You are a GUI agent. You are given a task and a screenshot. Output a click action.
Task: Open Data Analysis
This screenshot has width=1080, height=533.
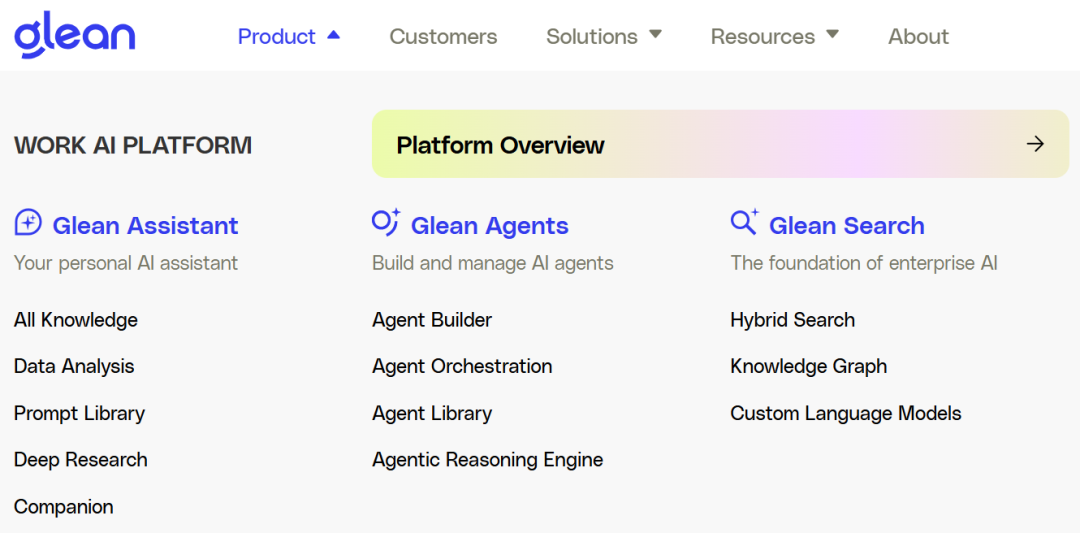click(x=74, y=366)
